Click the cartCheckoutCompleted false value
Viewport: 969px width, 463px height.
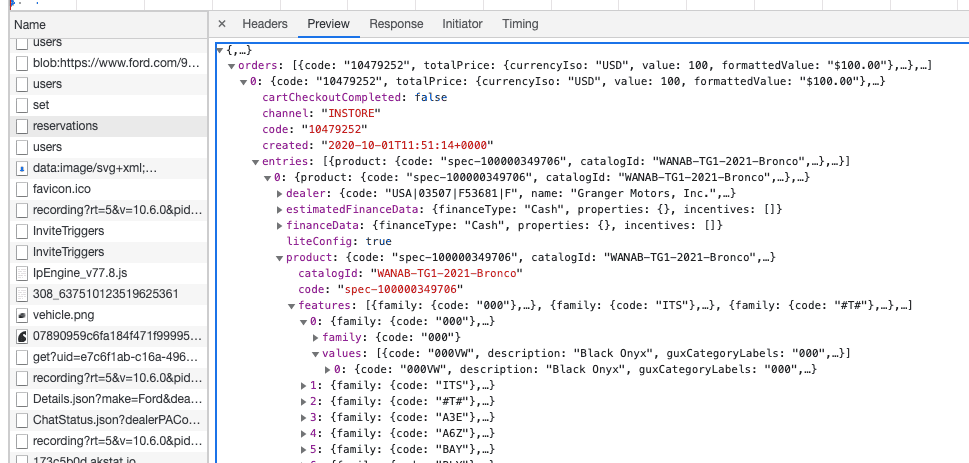(x=431, y=98)
